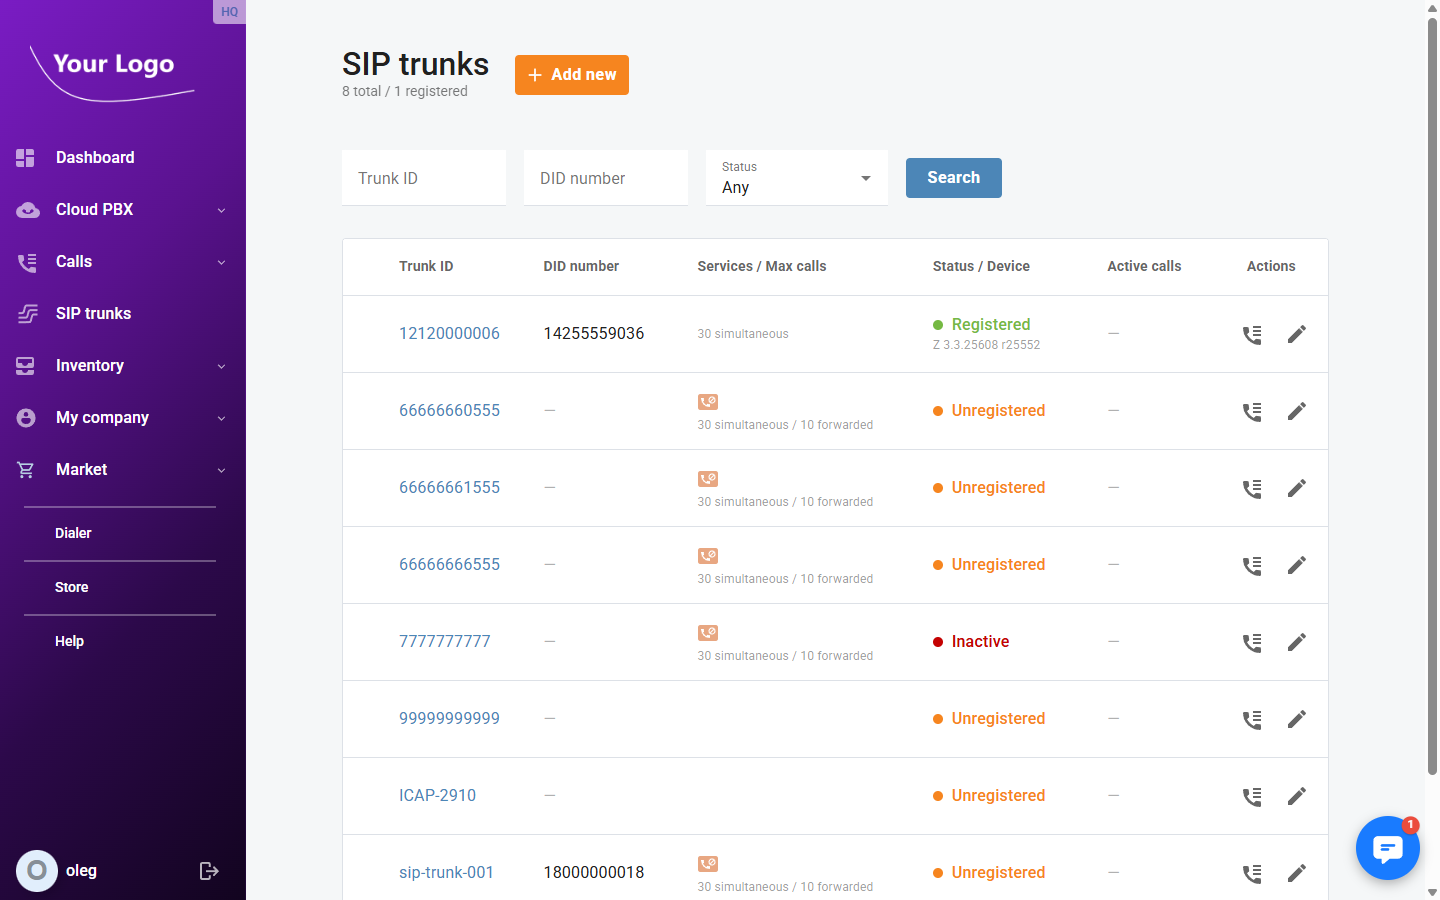1440x900 pixels.
Task: Click the oleg user avatar
Action: pyautogui.click(x=37, y=871)
